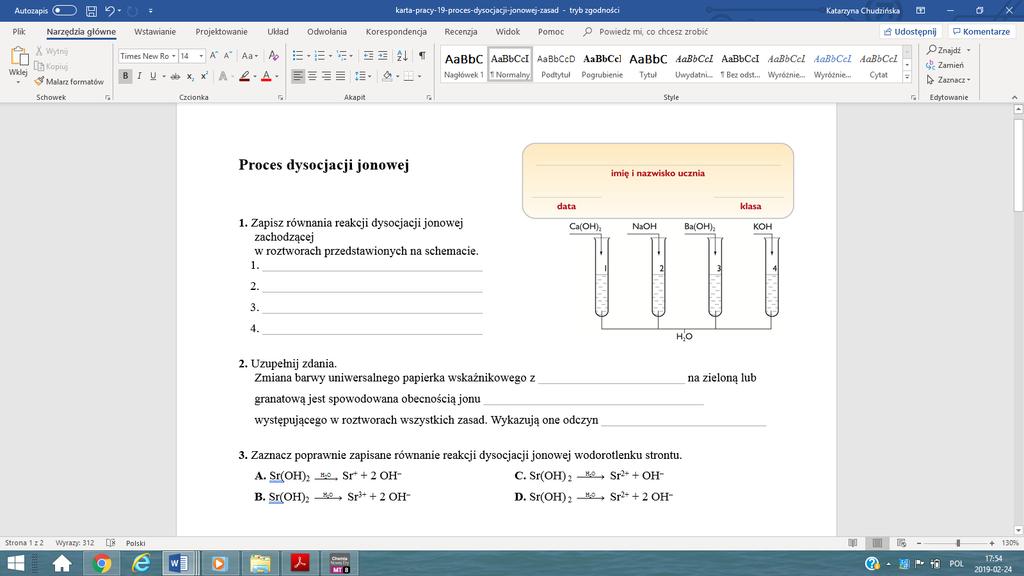This screenshot has height=576, width=1024.
Task: Justify the paragraph text
Action: (x=340, y=76)
